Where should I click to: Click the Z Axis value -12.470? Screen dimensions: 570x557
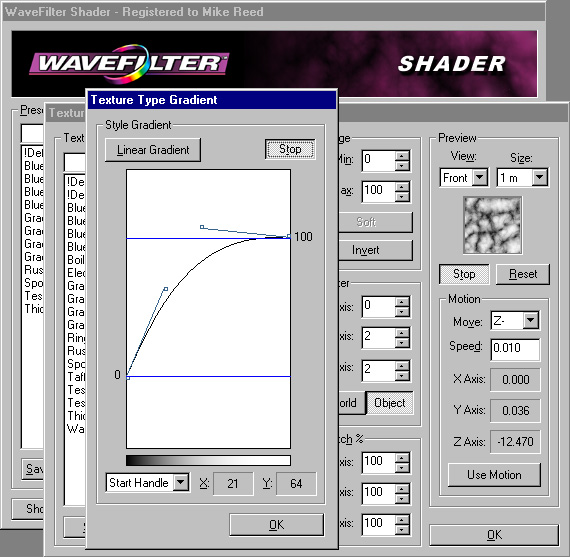pyautogui.click(x=515, y=442)
